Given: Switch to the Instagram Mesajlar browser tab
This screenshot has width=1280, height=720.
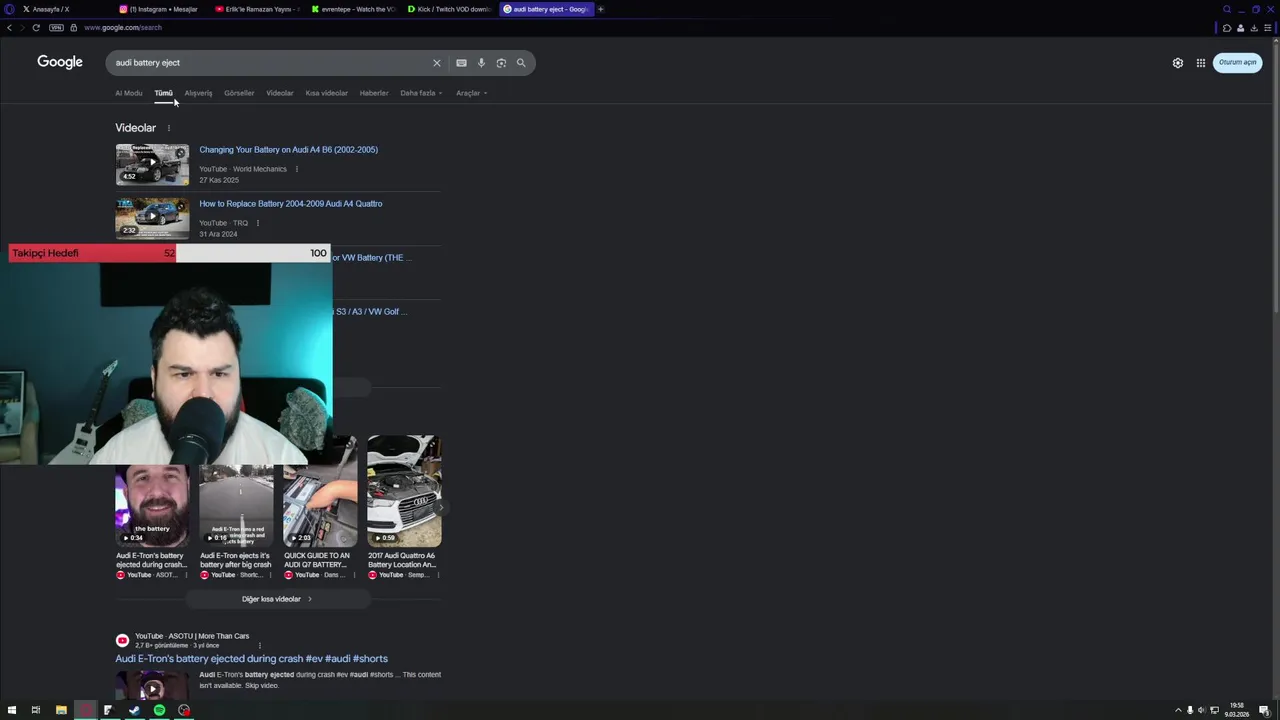Looking at the screenshot, I should point(159,9).
